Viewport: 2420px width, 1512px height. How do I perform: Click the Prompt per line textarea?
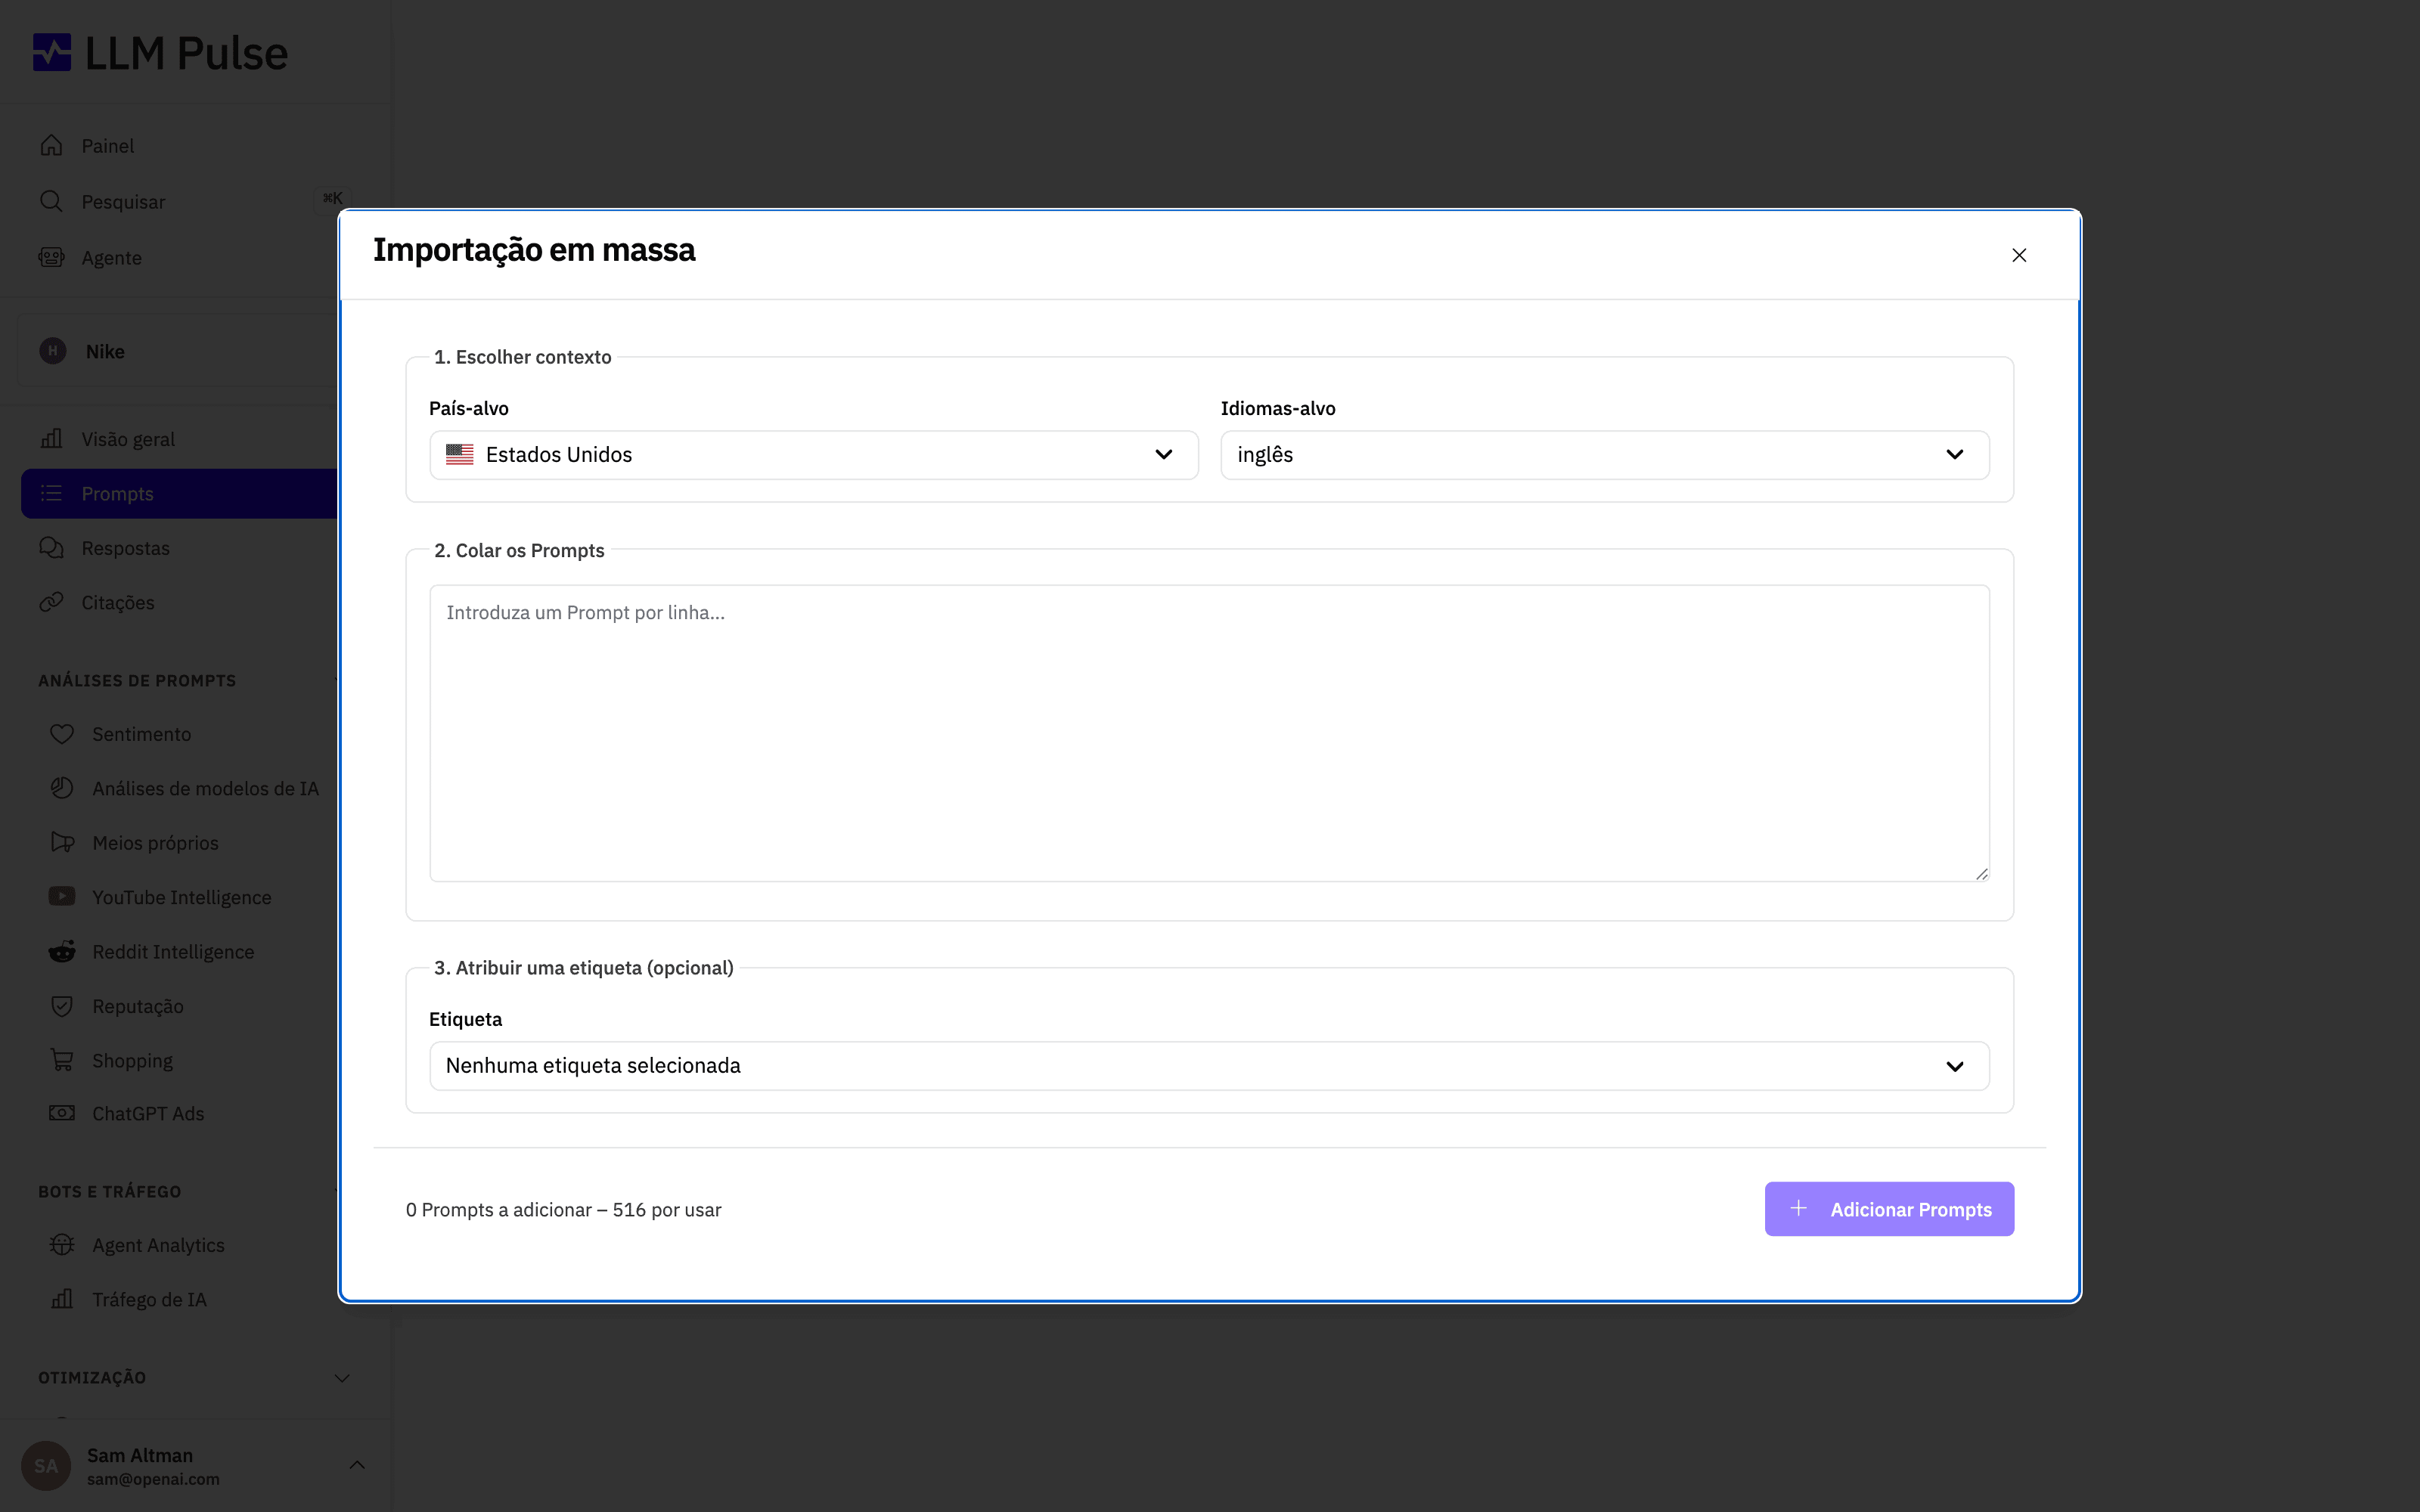pos(1209,733)
